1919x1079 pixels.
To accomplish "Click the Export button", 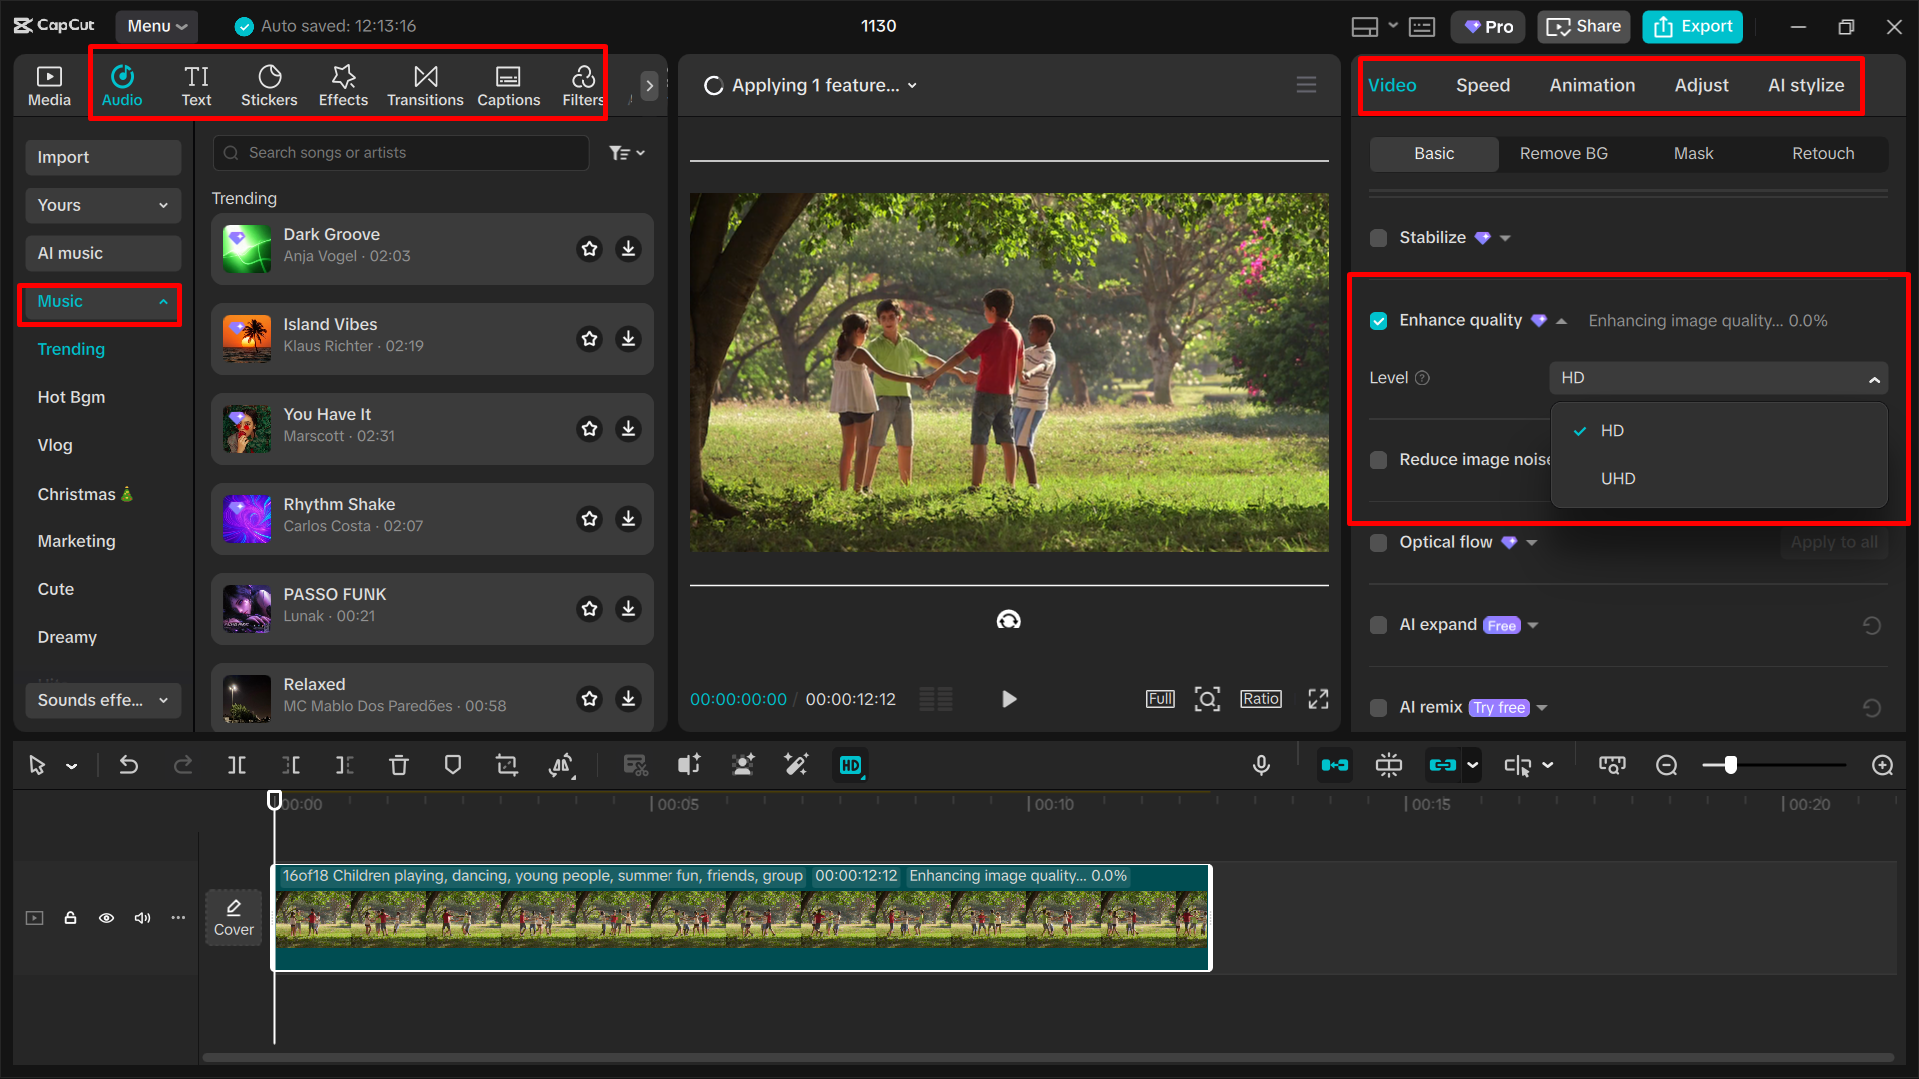I will click(x=1691, y=26).
